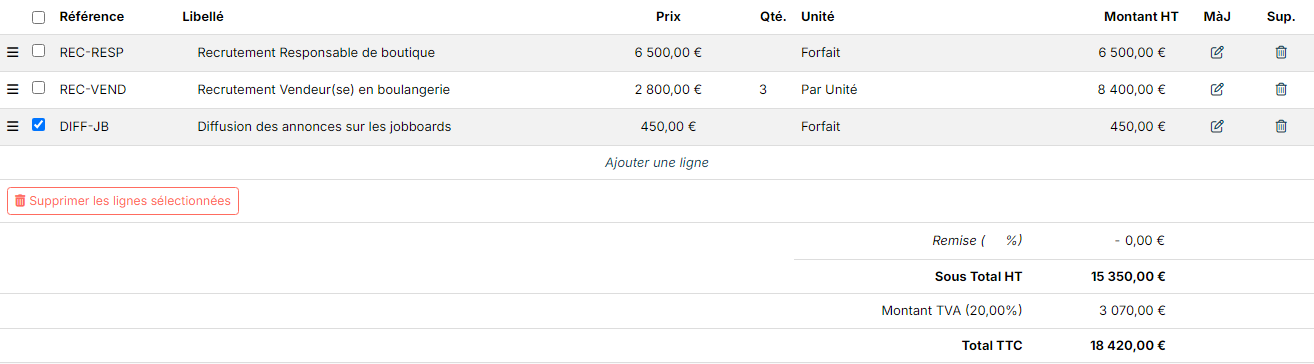
Task: Check the REC-VEND row checkbox
Action: [38, 88]
